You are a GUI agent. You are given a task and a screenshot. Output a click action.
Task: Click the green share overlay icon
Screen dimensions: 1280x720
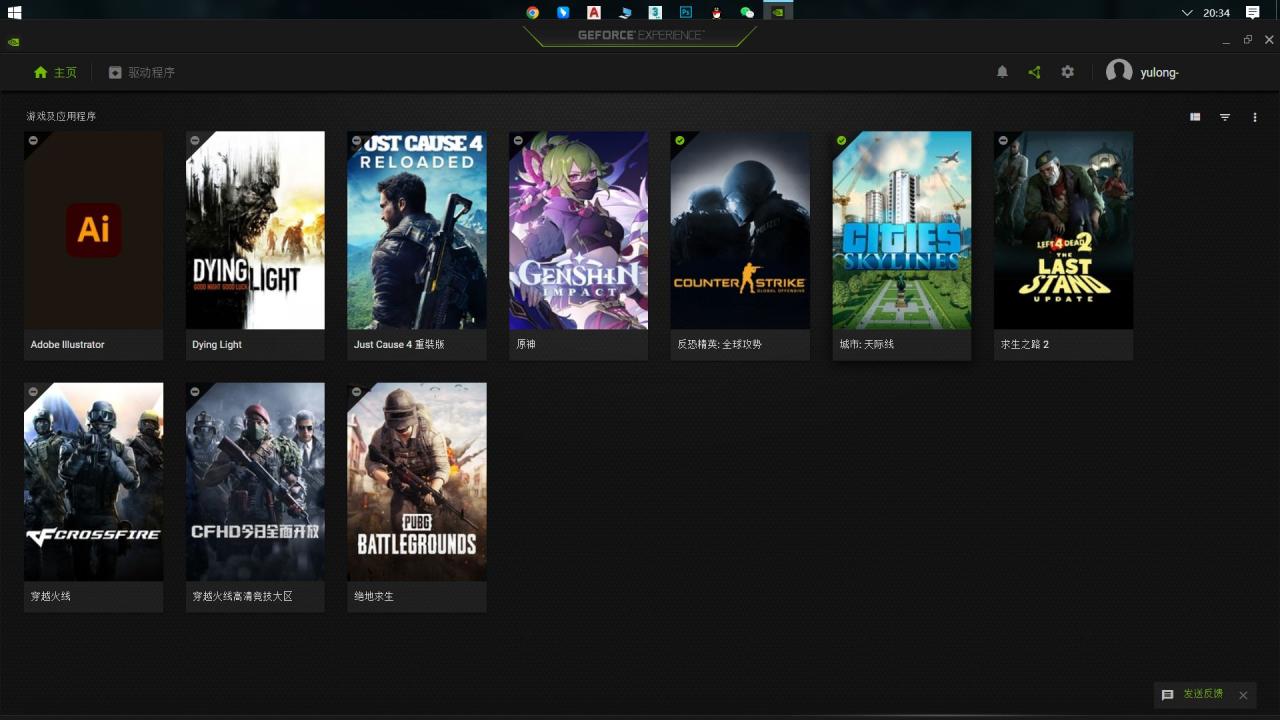(x=1034, y=72)
